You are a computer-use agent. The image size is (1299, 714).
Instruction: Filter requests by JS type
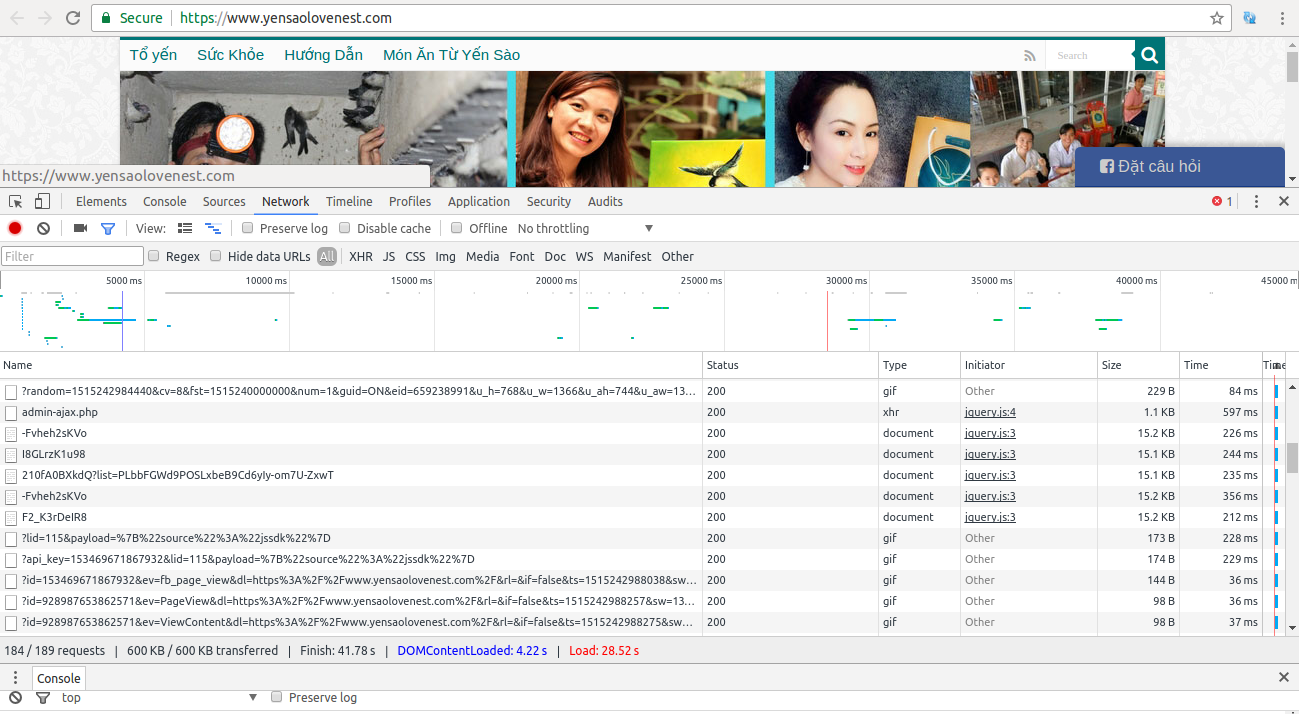[389, 256]
